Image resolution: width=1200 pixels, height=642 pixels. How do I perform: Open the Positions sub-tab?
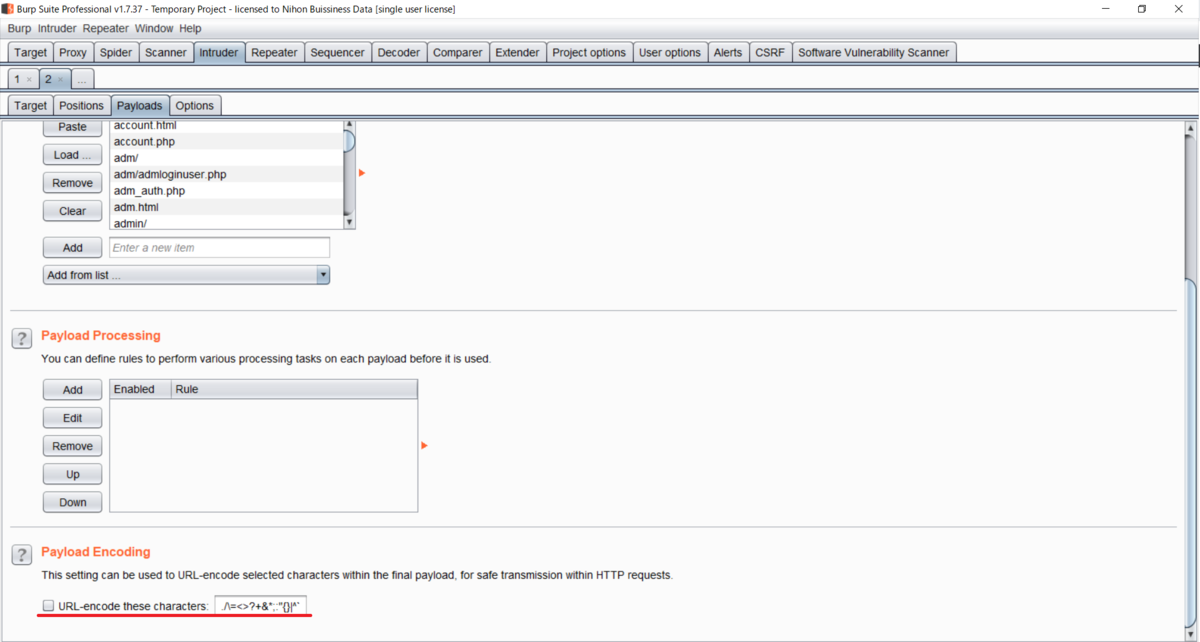click(81, 105)
